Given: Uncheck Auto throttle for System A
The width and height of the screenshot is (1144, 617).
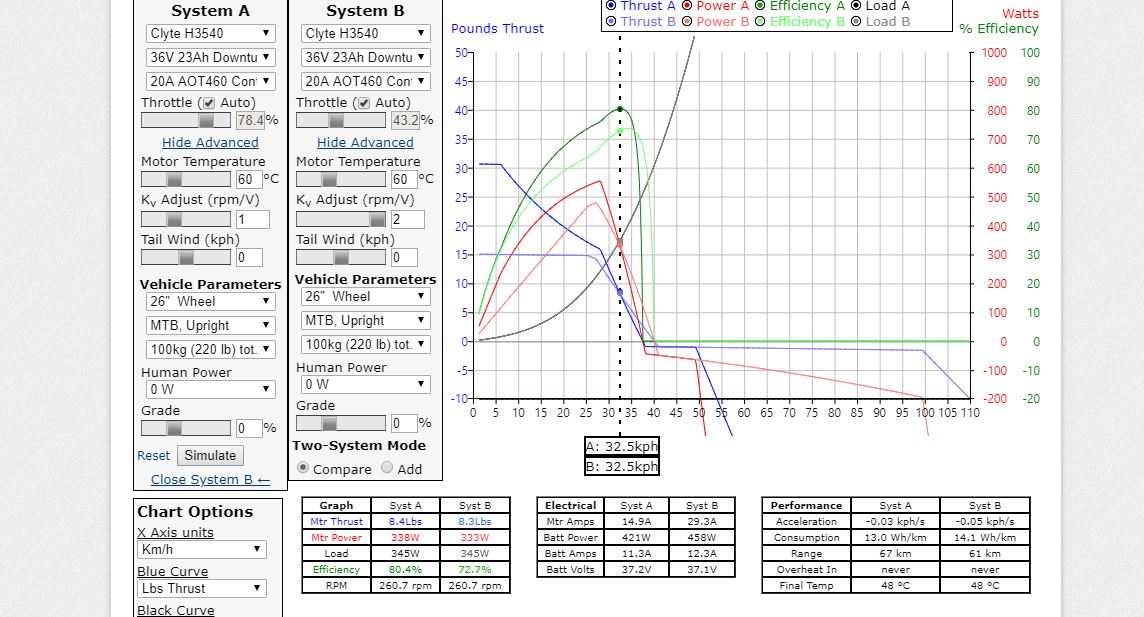Looking at the screenshot, I should [208, 103].
